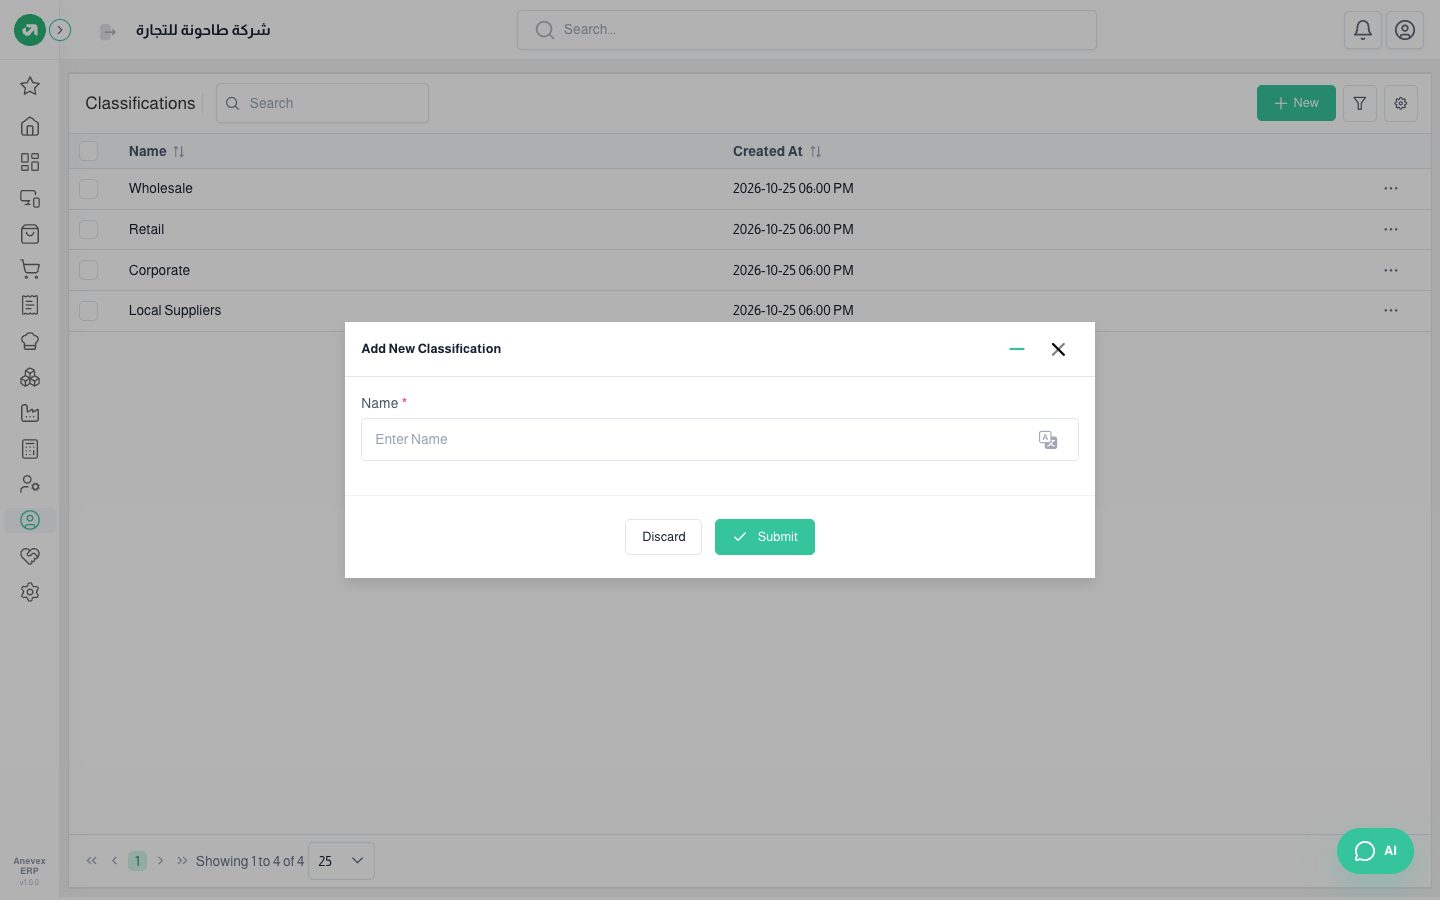Screen dimensions: 1440x900
Task: Open the stacked boxes inventory sidebar icon
Action: 30,377
